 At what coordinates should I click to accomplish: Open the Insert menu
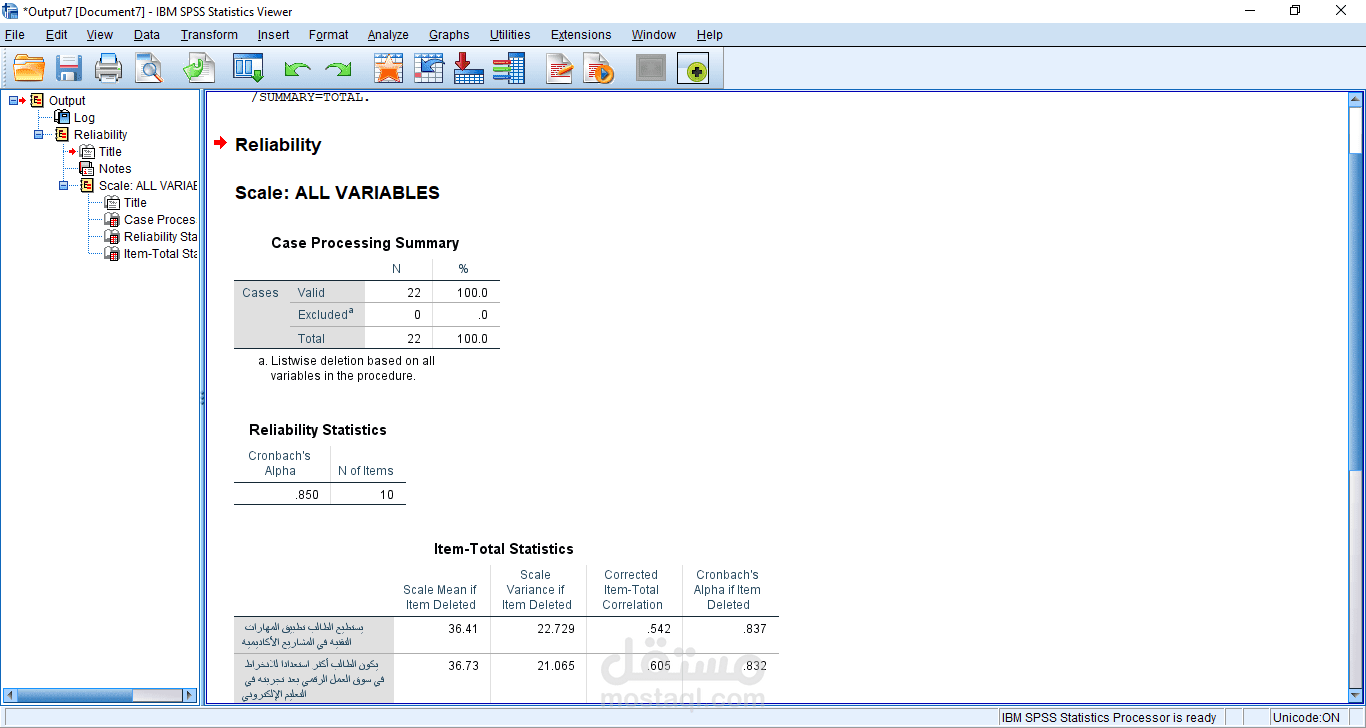click(273, 35)
